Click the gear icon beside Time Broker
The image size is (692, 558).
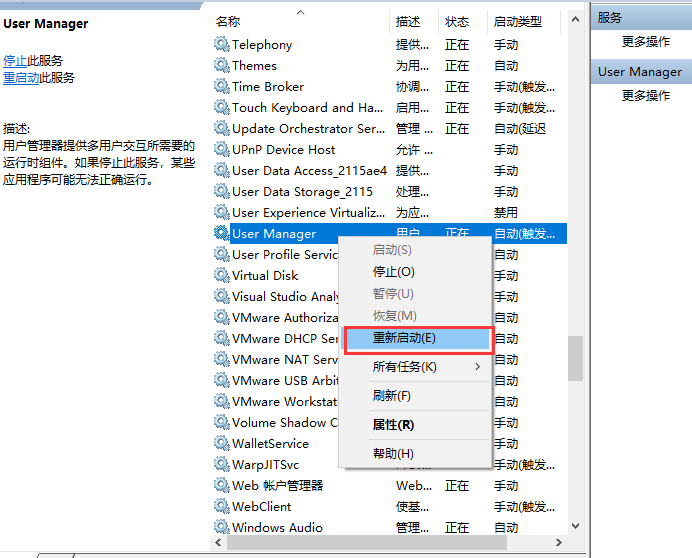pyautogui.click(x=222, y=86)
